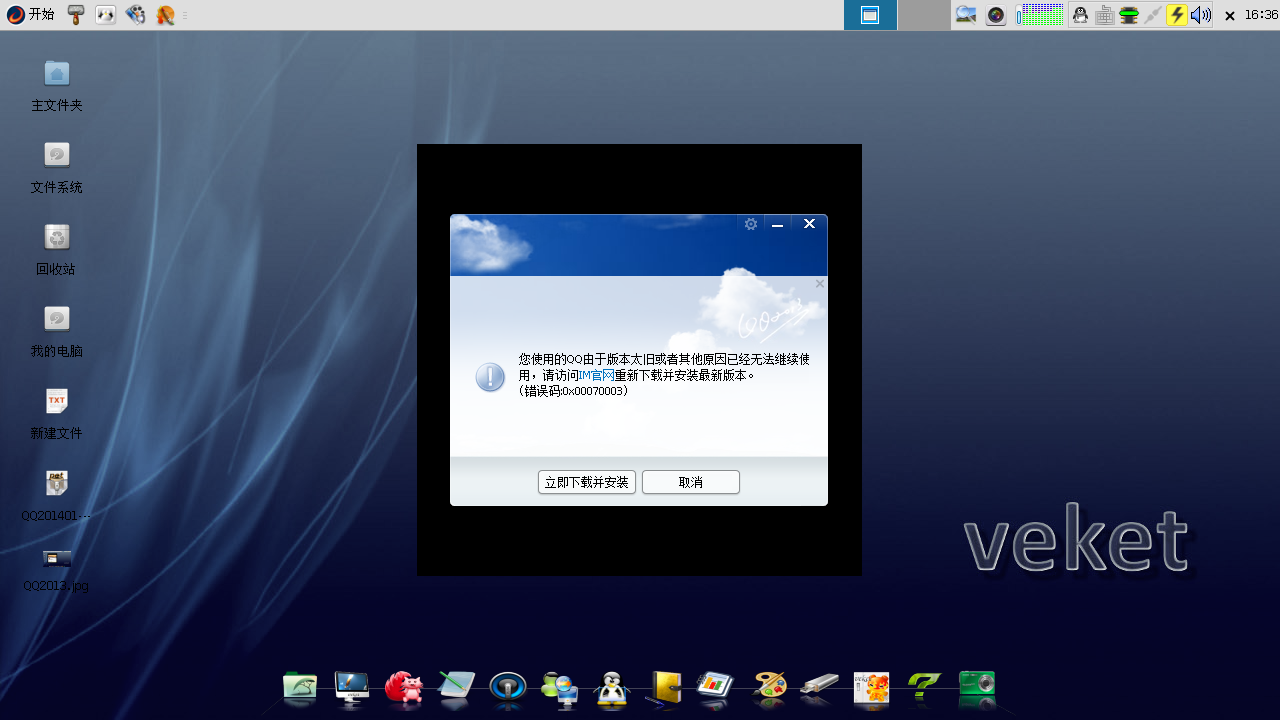
Task: Launch the green camera dock icon
Action: click(x=976, y=686)
